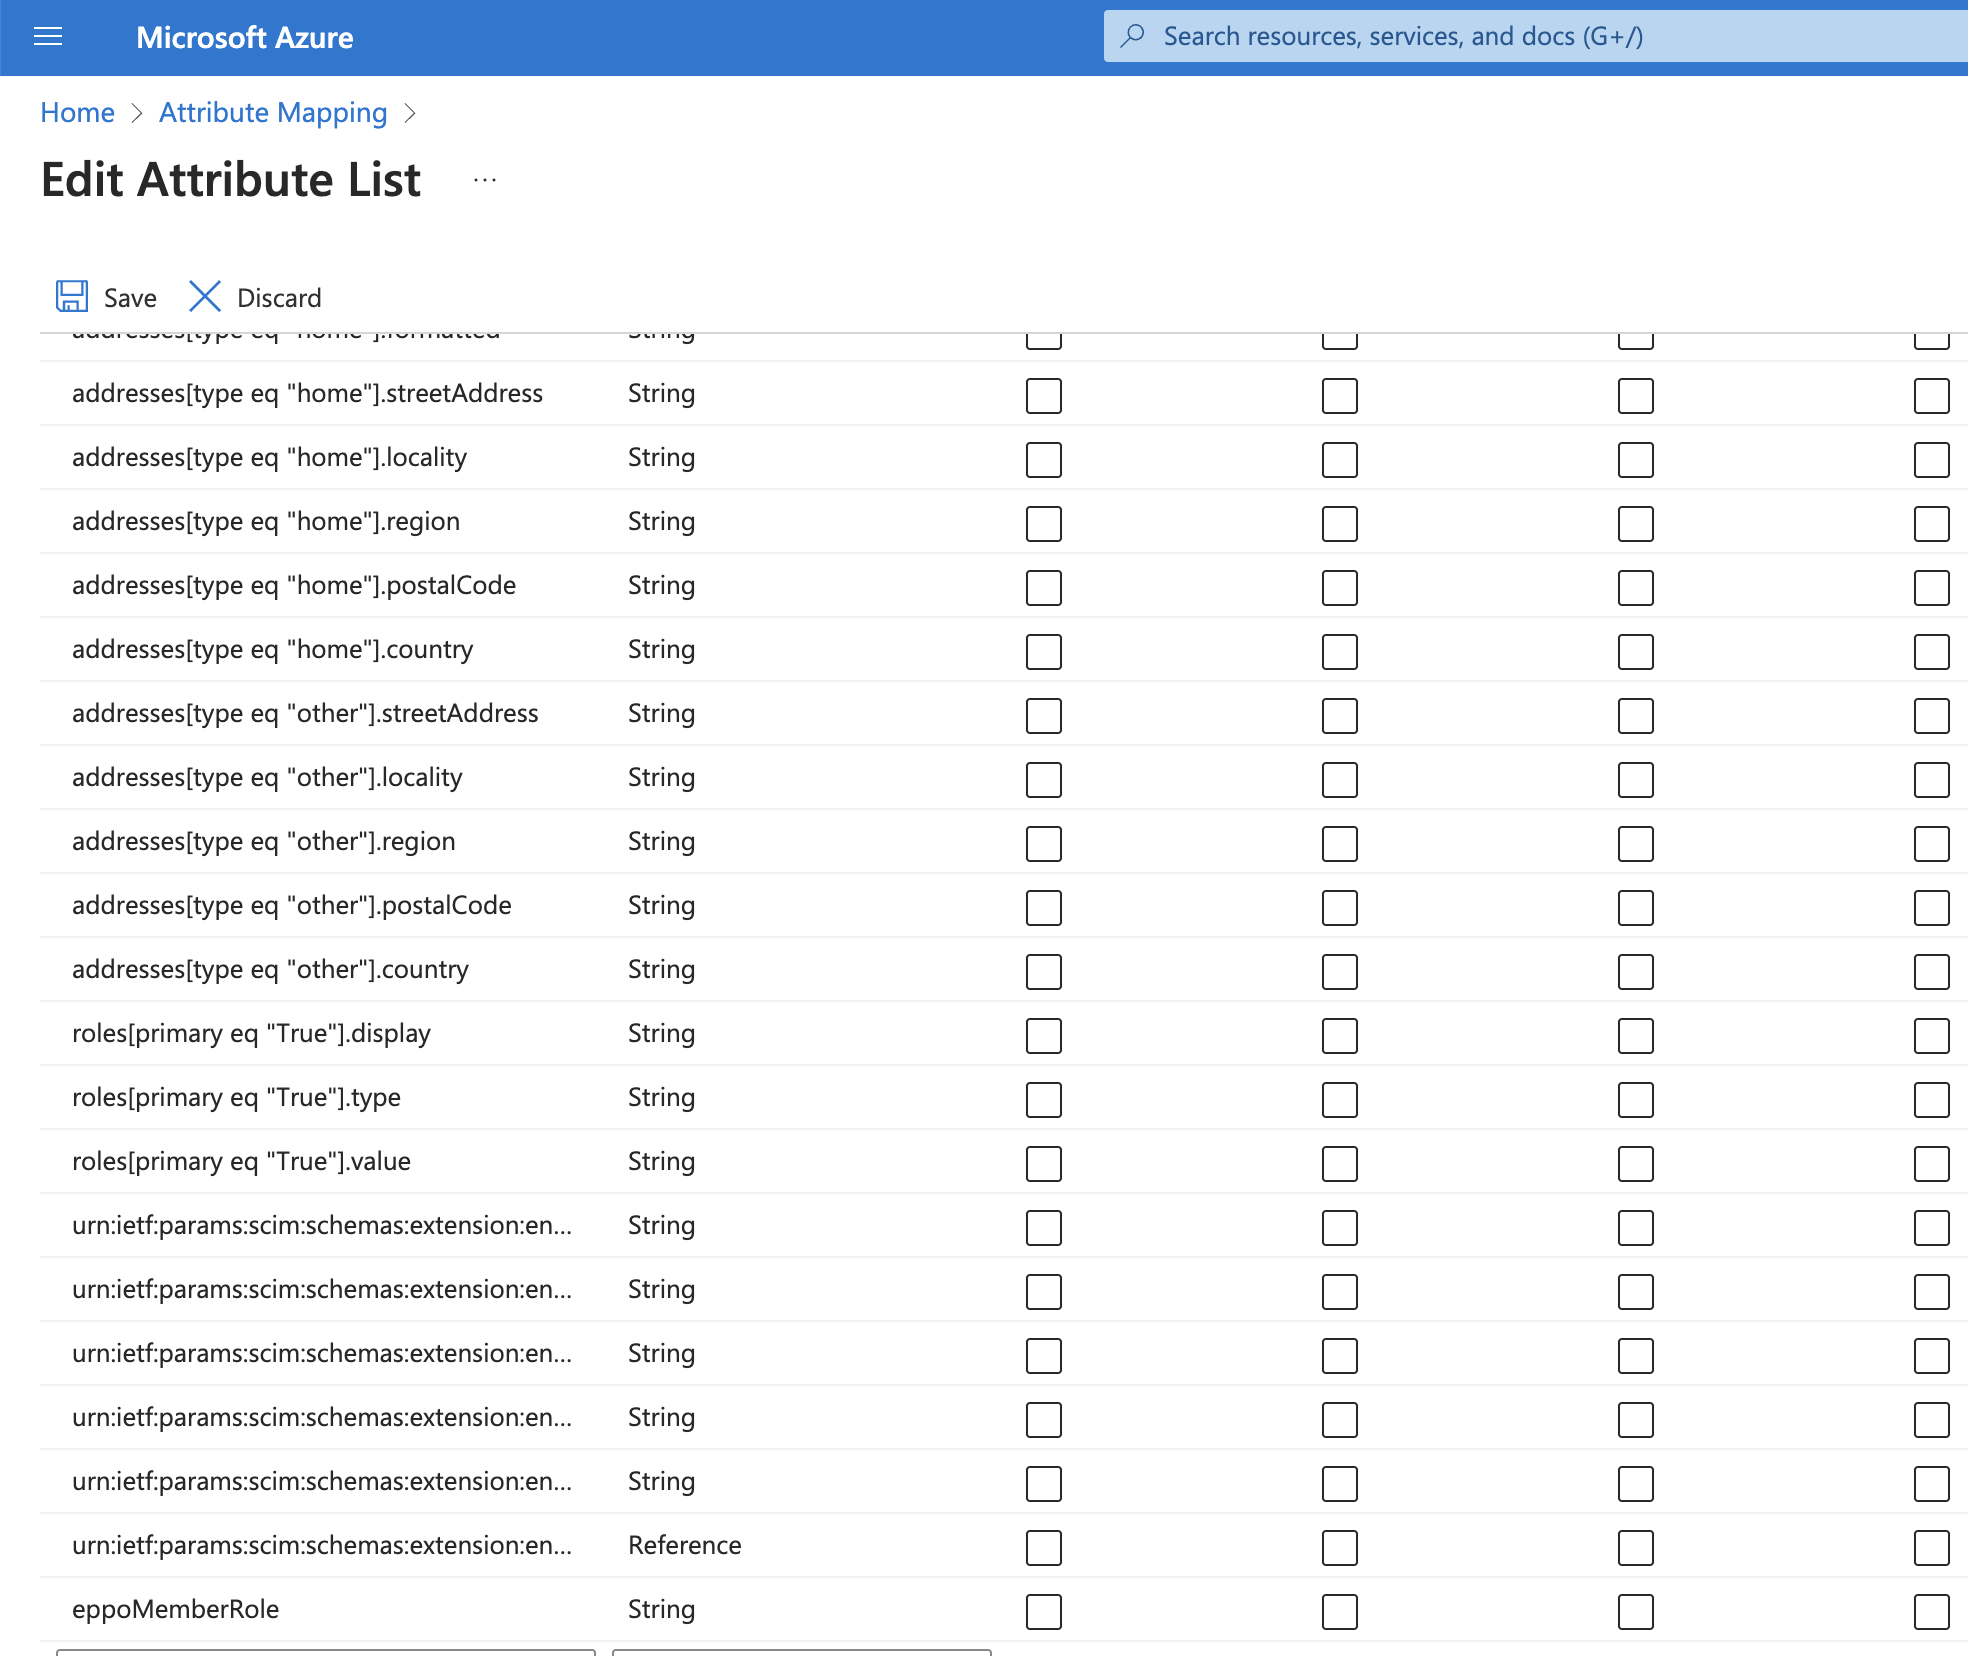Check first checkbox for the Reference type row

1044,1548
